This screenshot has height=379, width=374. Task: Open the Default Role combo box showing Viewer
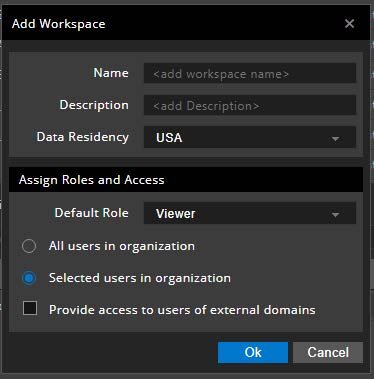click(250, 213)
